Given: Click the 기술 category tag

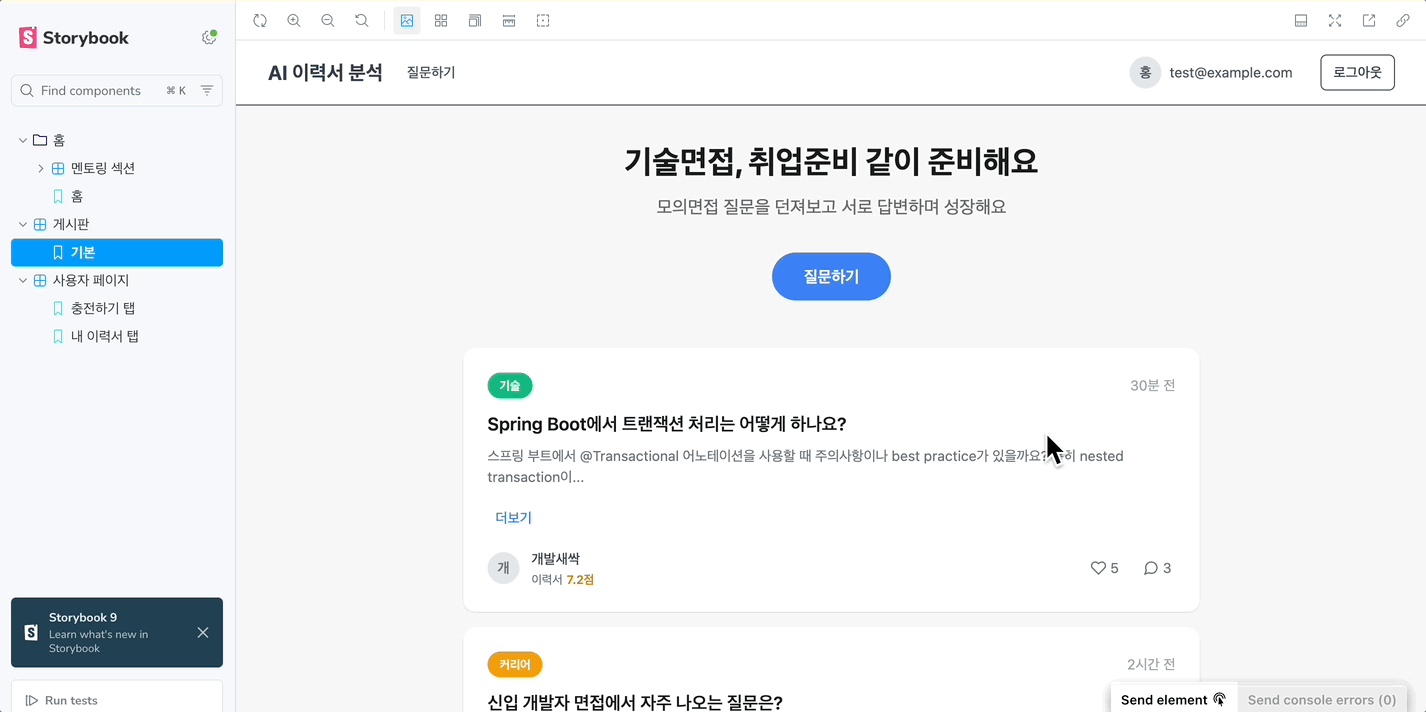Looking at the screenshot, I should pyautogui.click(x=510, y=385).
